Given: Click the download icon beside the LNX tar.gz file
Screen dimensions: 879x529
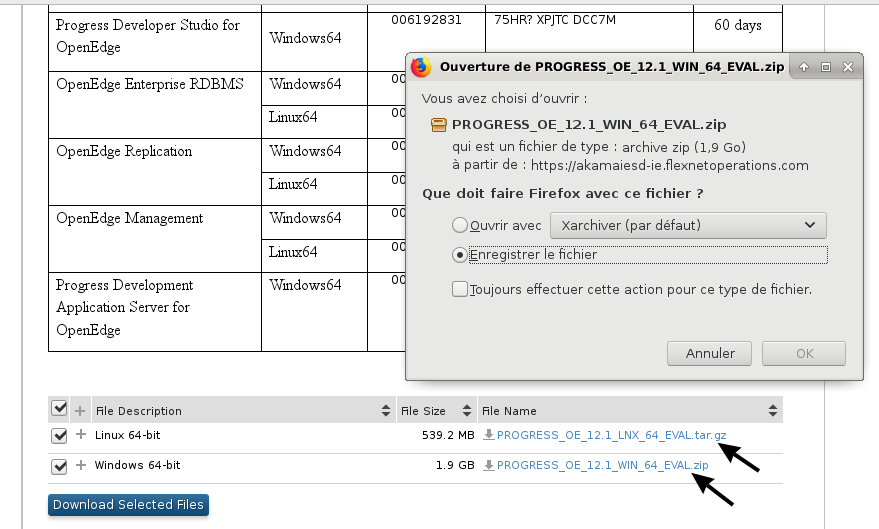Looking at the screenshot, I should point(488,435).
